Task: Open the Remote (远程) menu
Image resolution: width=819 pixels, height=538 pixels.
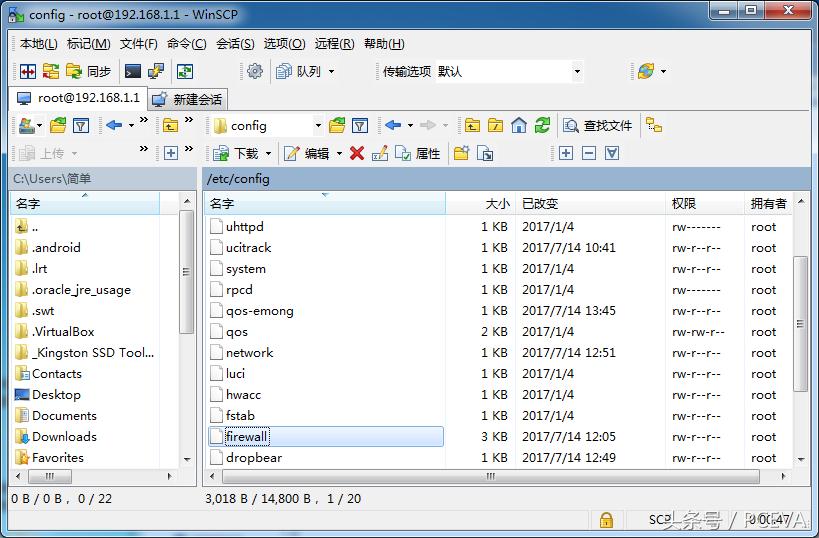Action: (x=334, y=44)
